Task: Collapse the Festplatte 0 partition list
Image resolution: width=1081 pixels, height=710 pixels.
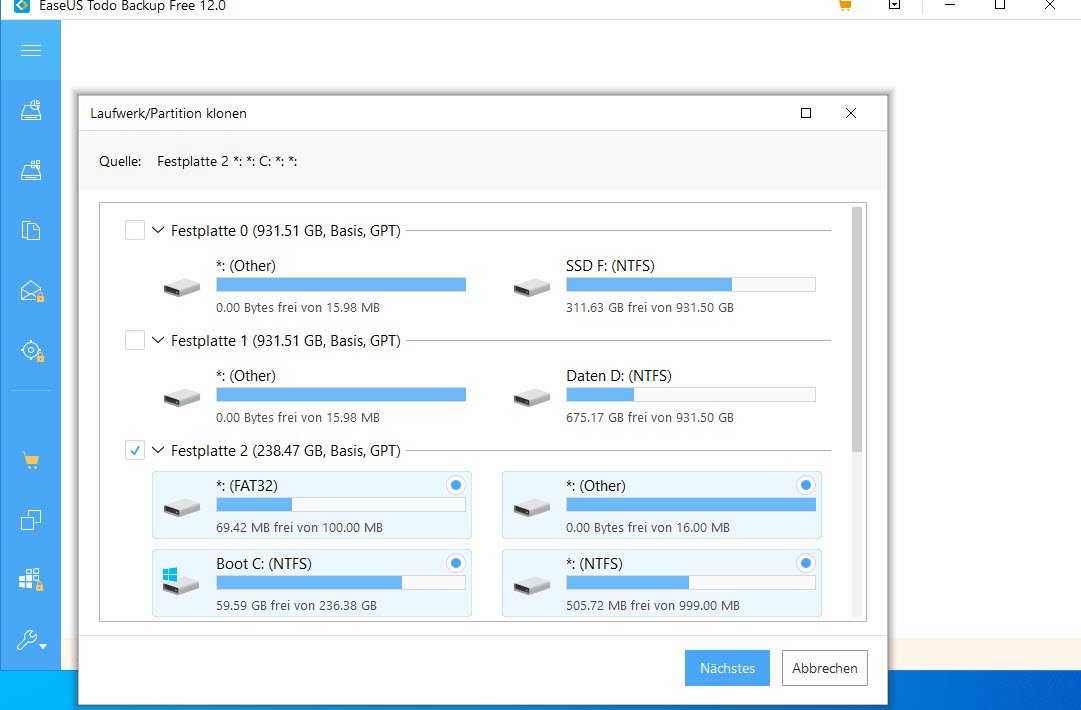Action: tap(157, 231)
